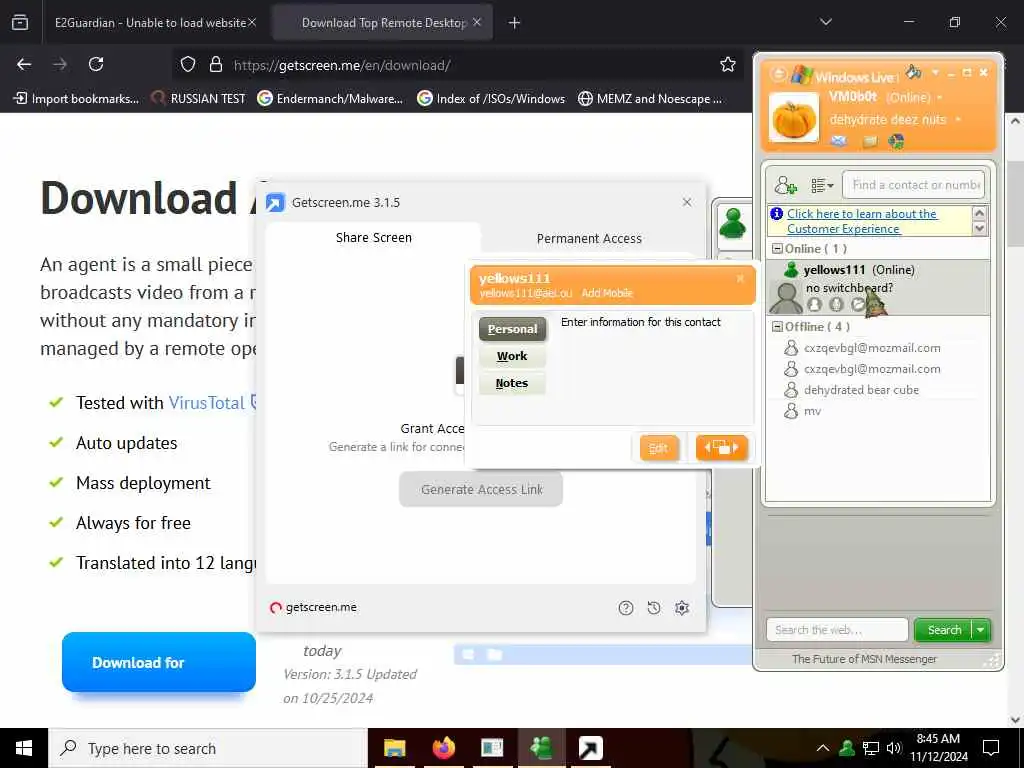The width and height of the screenshot is (1024, 768).
Task: Click the browser URL address bar
Action: [457, 65]
